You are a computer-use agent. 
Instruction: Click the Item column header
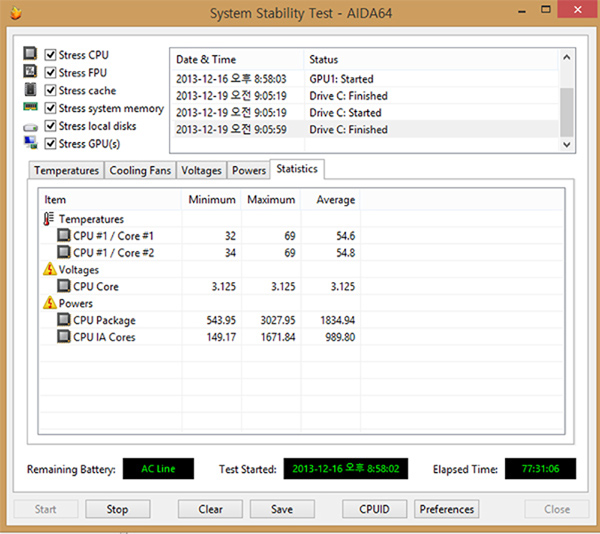[110, 200]
